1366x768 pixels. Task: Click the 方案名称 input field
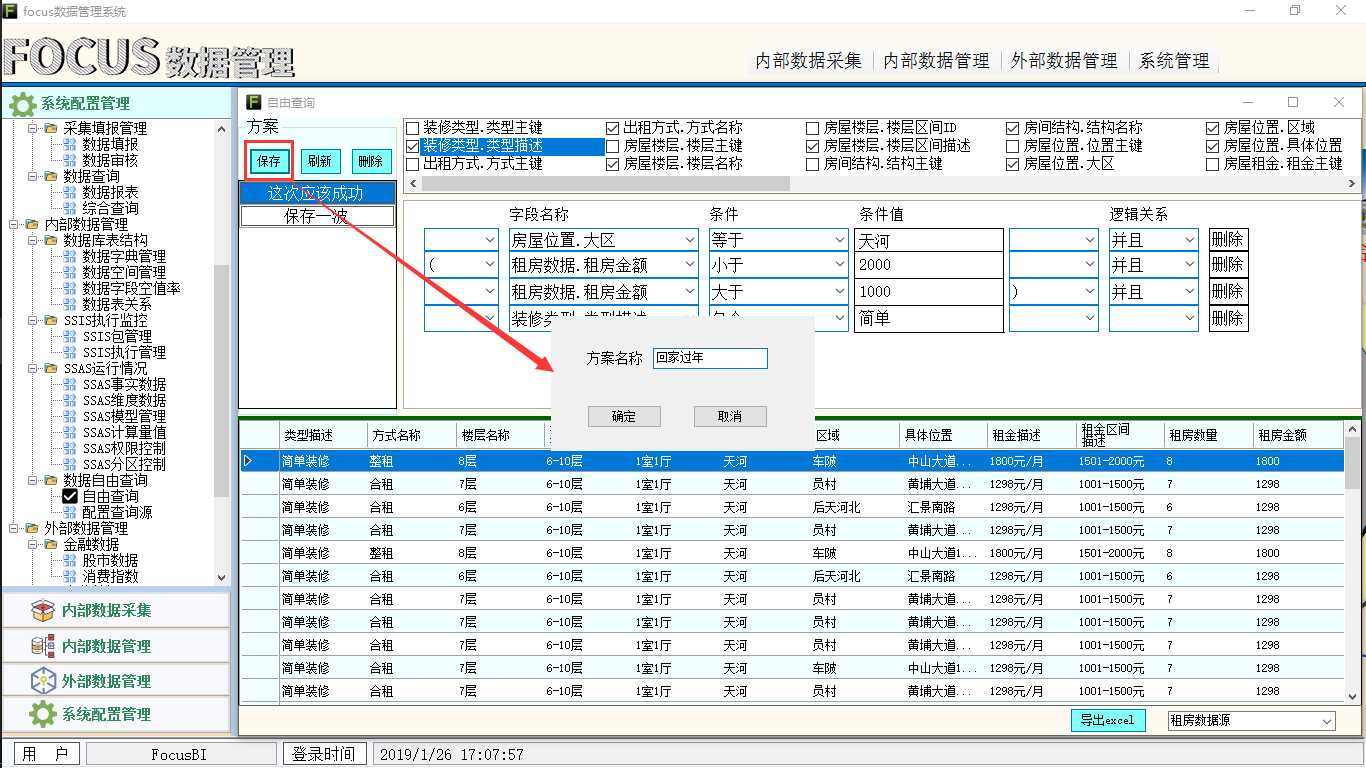tap(710, 358)
